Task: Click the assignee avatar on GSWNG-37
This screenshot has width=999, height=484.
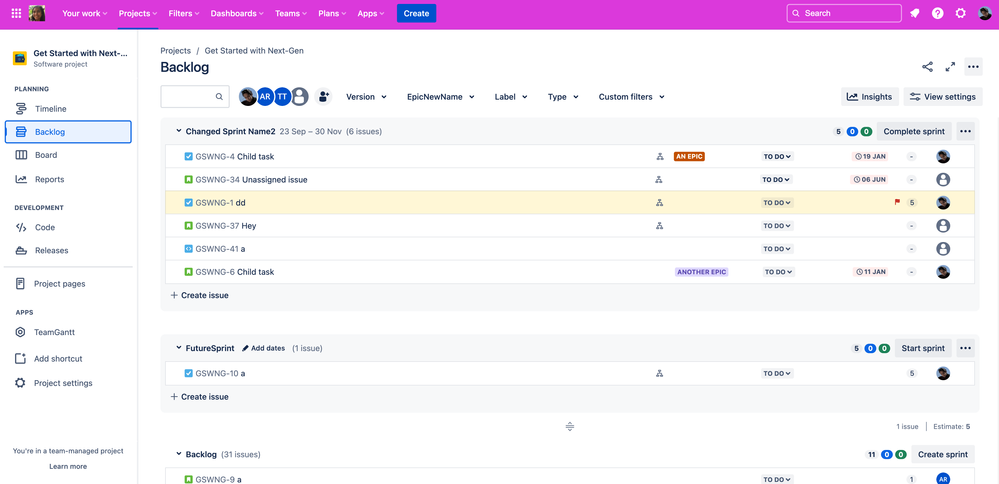Action: [x=943, y=225]
